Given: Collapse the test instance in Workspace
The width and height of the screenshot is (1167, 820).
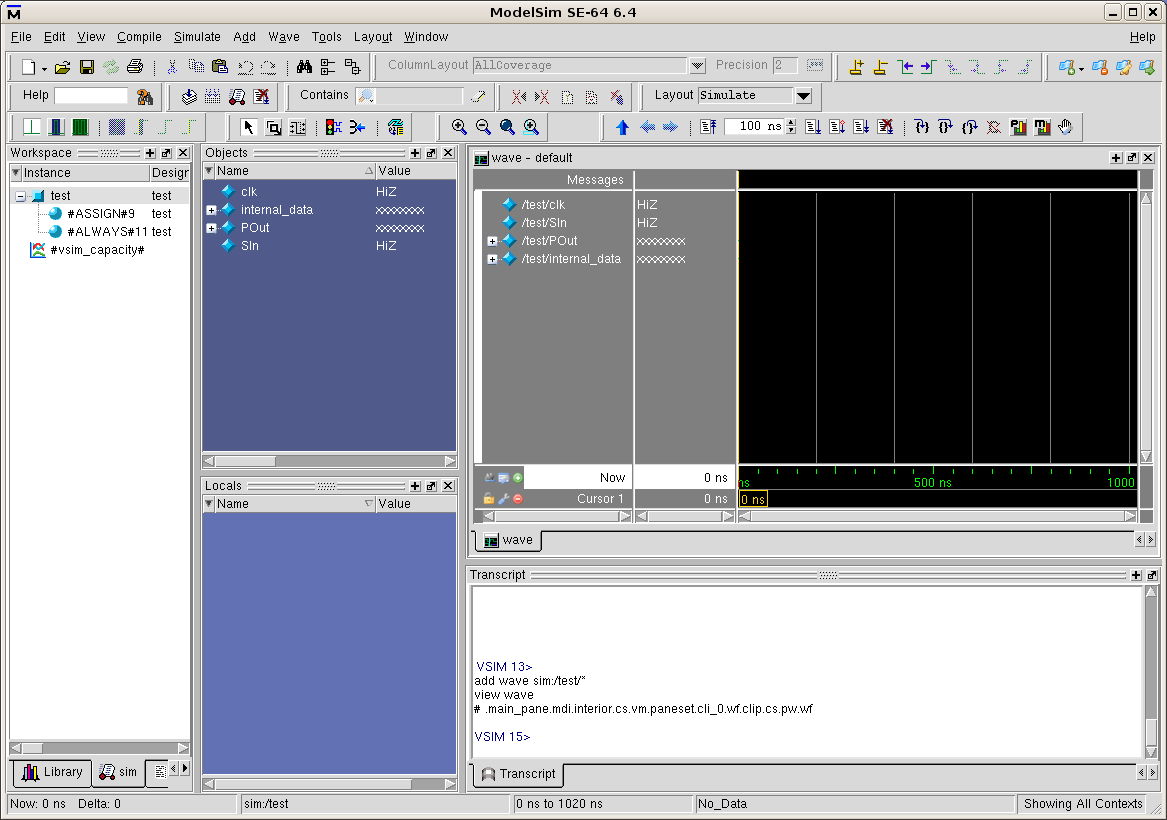Looking at the screenshot, I should coord(20,196).
